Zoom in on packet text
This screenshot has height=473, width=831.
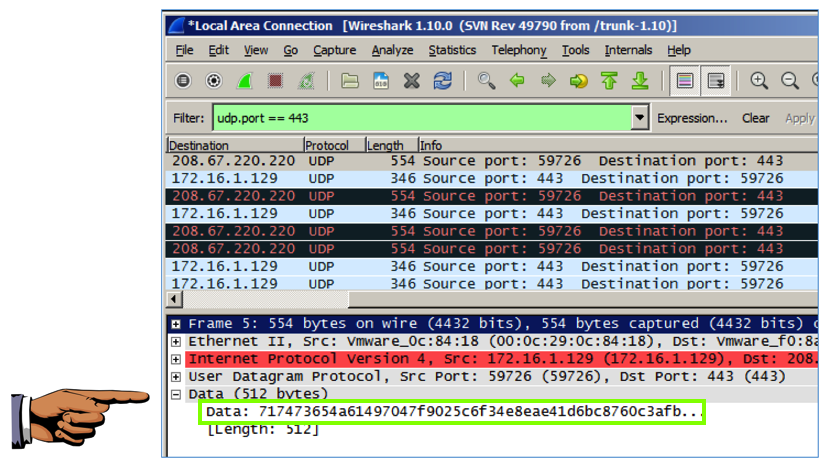click(x=759, y=81)
